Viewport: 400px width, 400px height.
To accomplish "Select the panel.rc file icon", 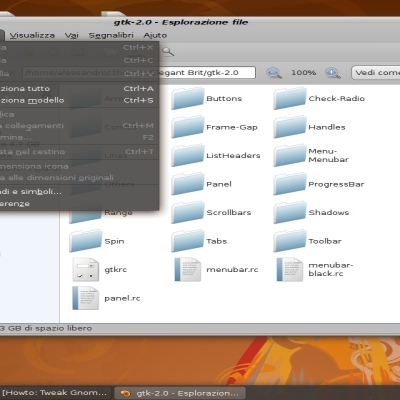I will 86,298.
